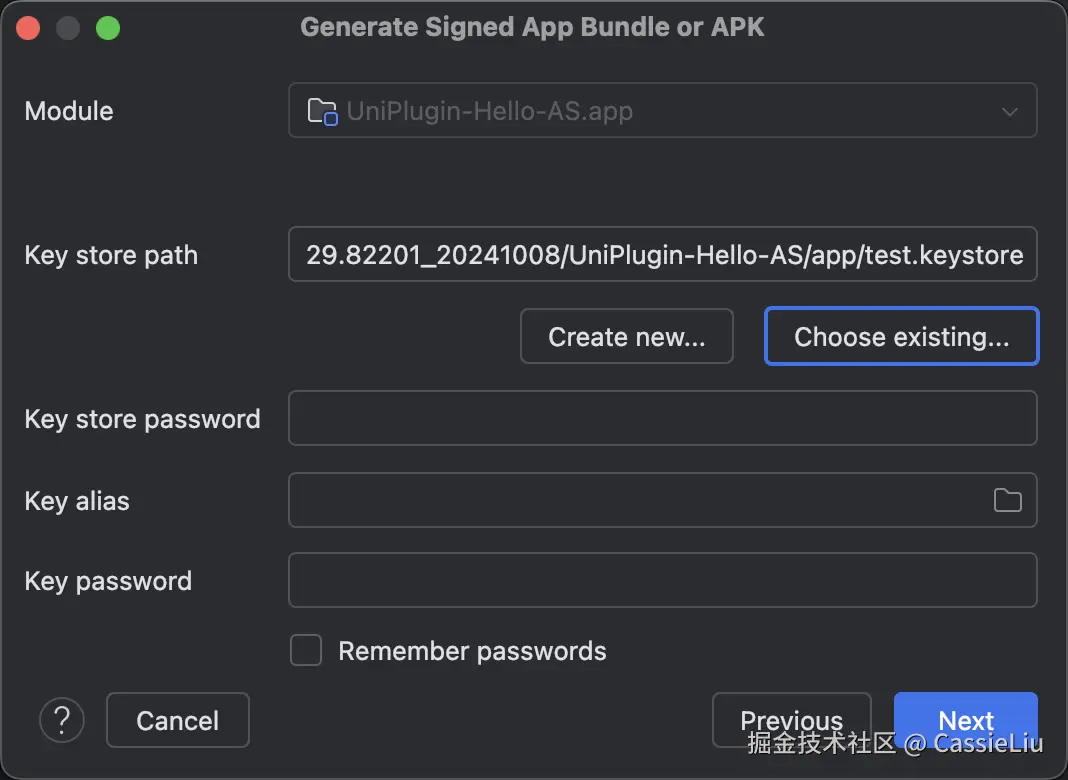This screenshot has height=780, width=1068.
Task: Focus the Key store path field
Action: pos(662,255)
